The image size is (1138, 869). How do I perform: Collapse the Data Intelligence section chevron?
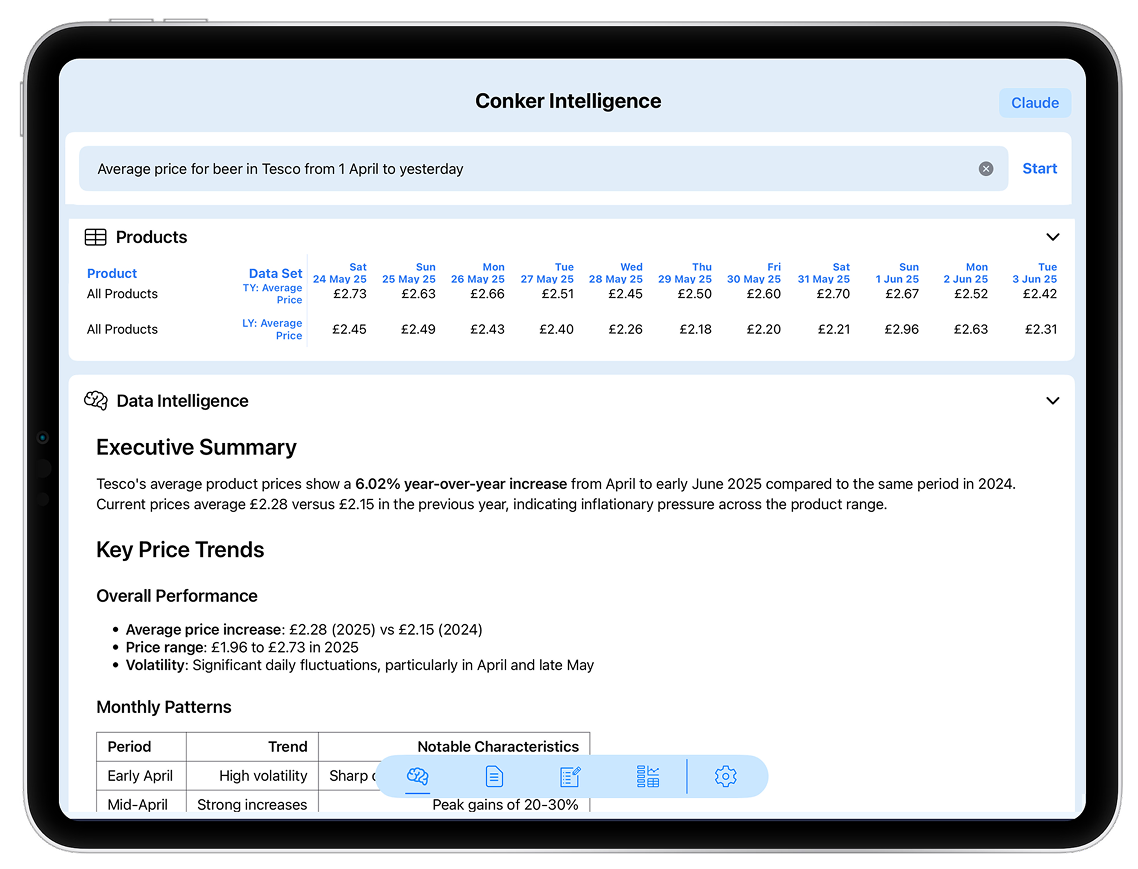1052,400
